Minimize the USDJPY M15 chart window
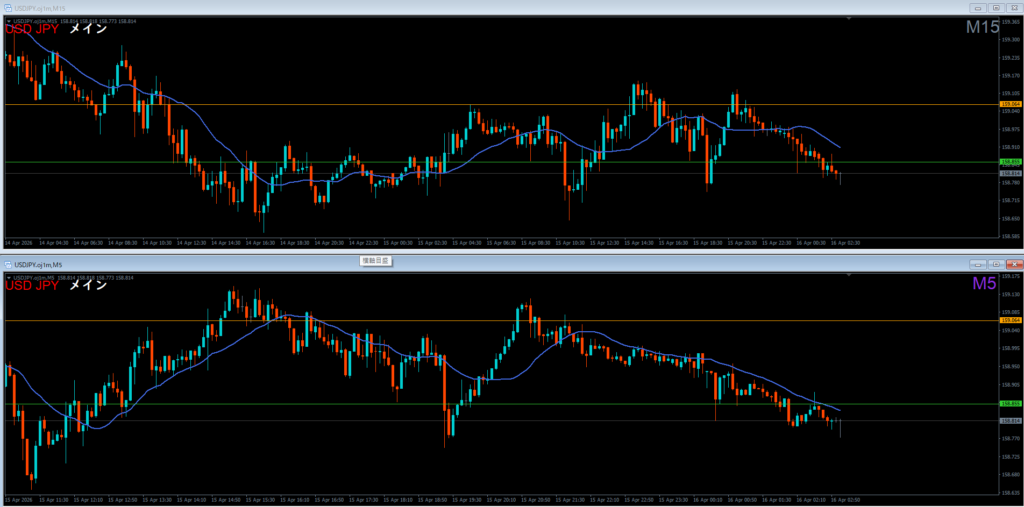 click(x=977, y=8)
